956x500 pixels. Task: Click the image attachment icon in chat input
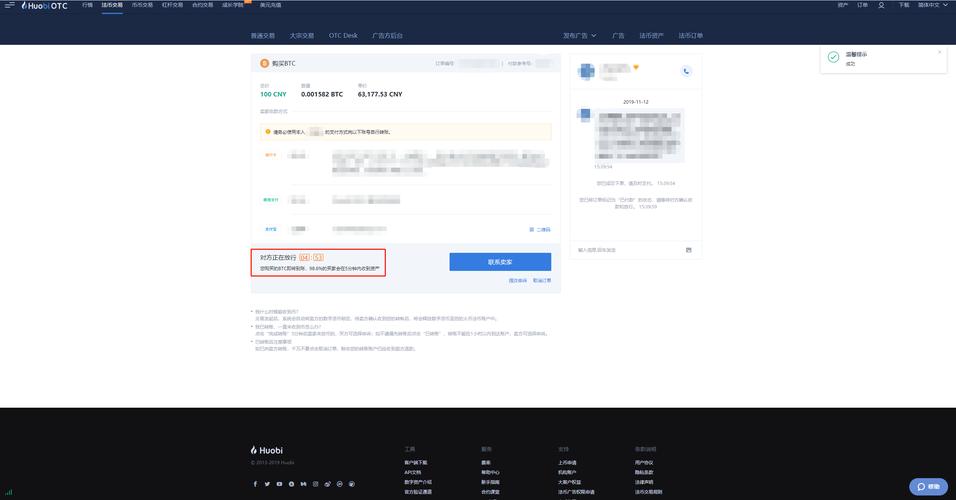pos(688,249)
